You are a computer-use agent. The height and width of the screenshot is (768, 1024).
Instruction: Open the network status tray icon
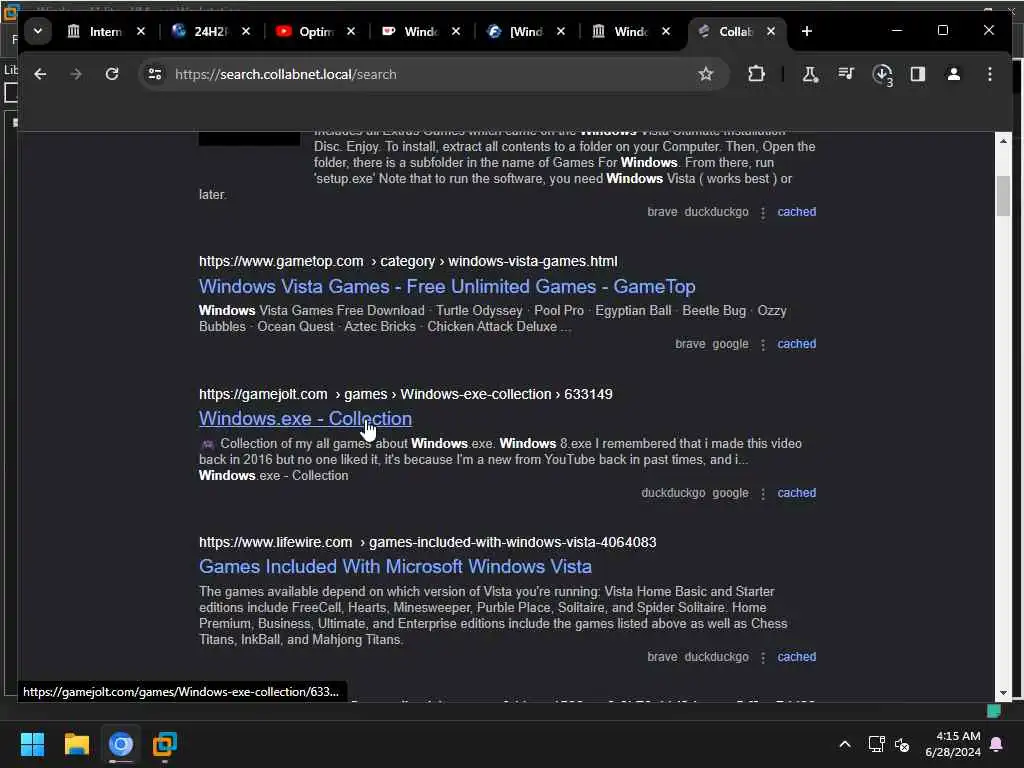[x=876, y=744]
